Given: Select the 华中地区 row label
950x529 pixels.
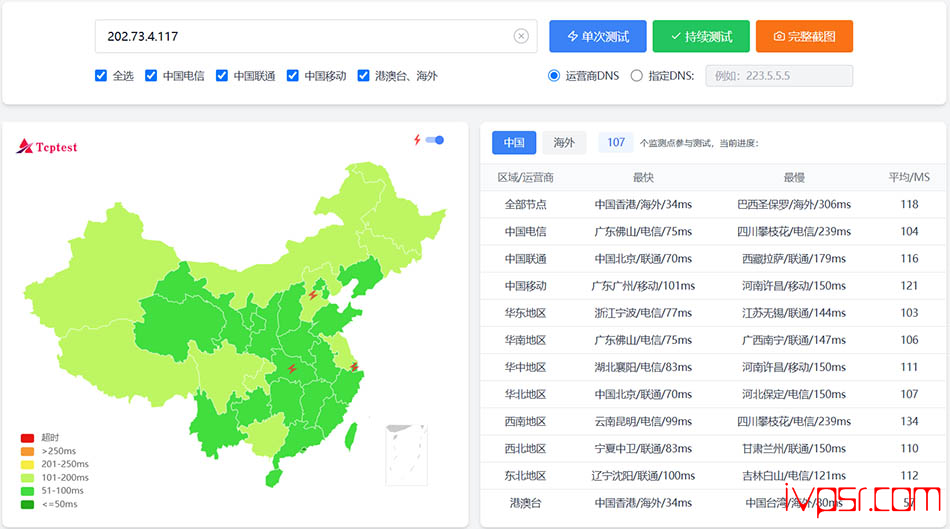Looking at the screenshot, I should (525, 367).
